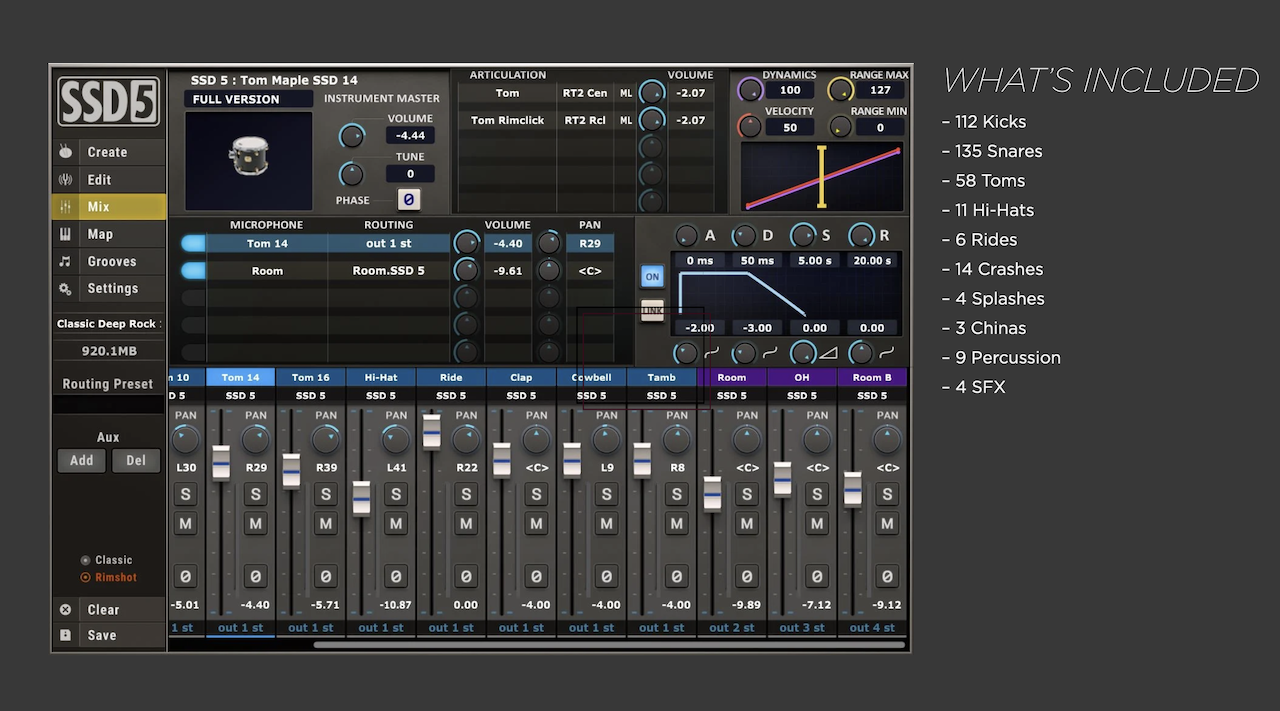Click the Dynamics knob

750,90
